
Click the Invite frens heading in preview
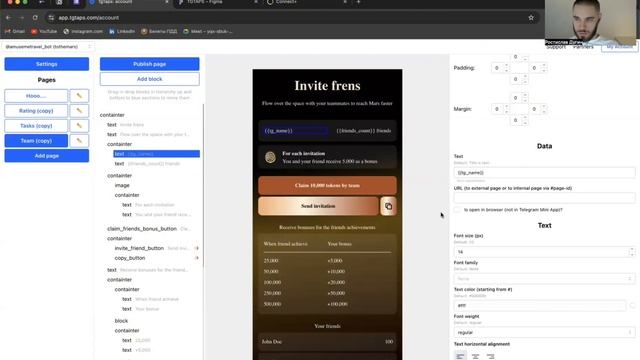327,86
